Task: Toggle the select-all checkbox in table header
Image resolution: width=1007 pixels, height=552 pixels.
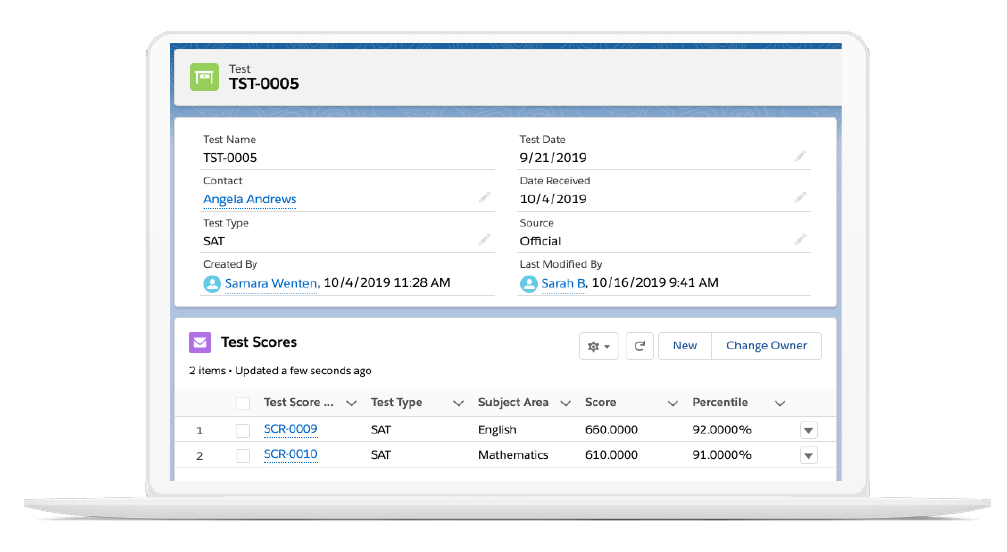Action: click(x=243, y=403)
